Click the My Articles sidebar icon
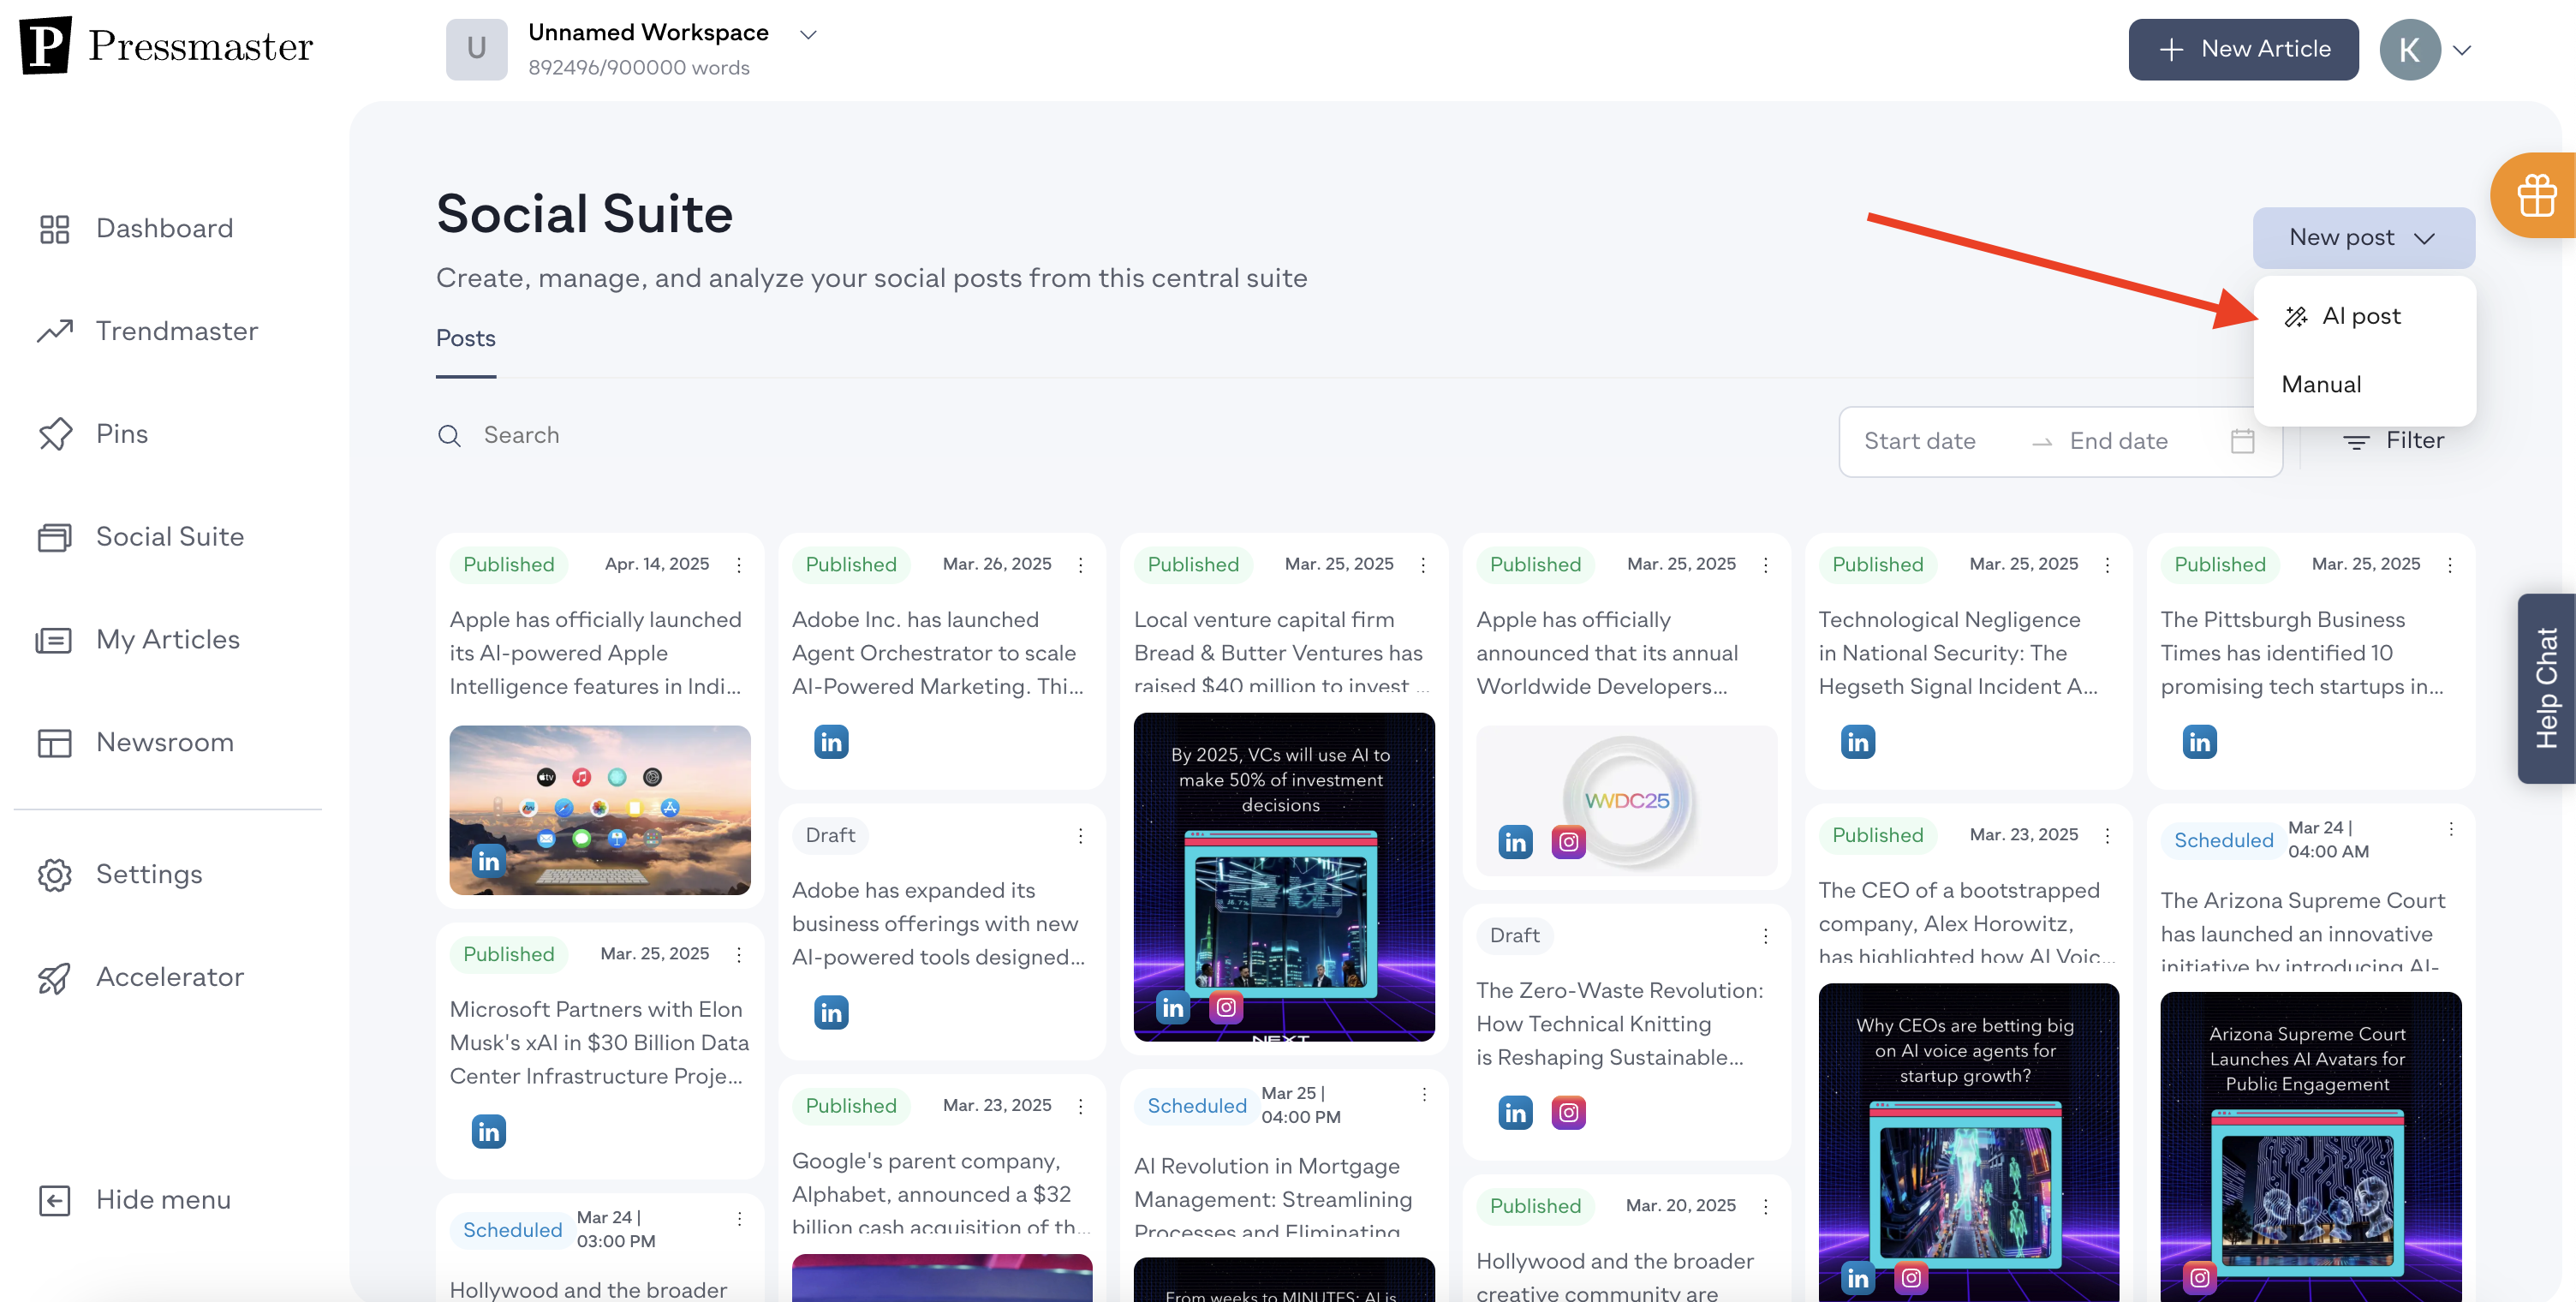 click(54, 640)
